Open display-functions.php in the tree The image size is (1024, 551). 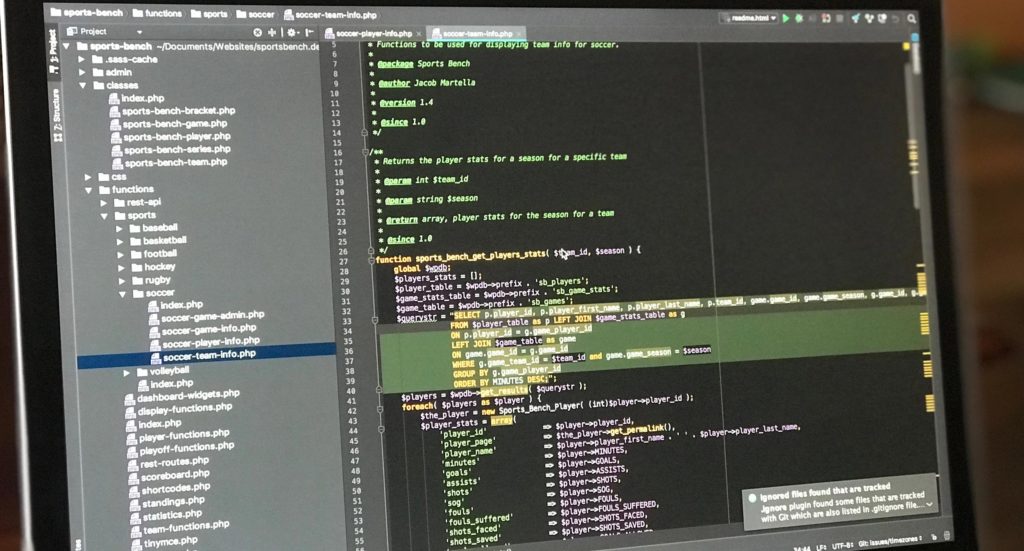179,409
